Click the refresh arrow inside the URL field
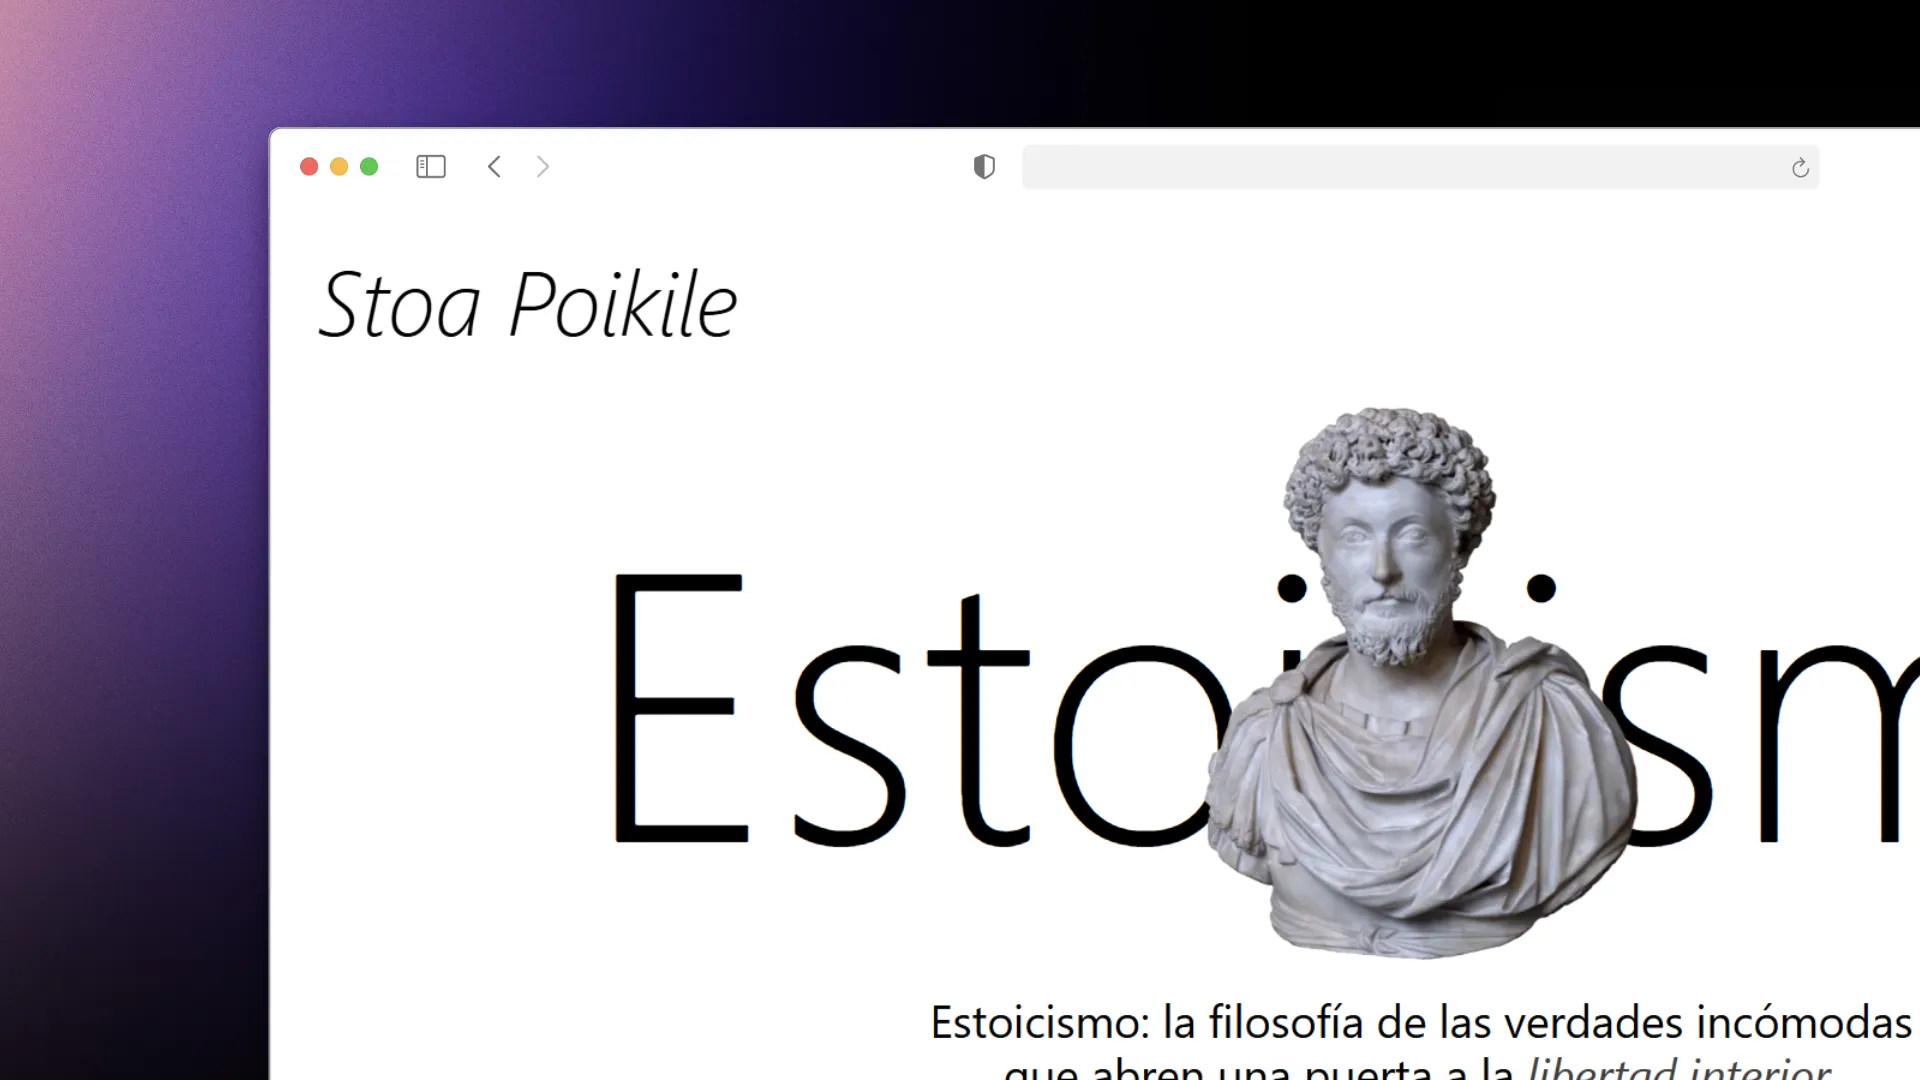Image resolution: width=1920 pixels, height=1080 pixels. pos(1801,168)
